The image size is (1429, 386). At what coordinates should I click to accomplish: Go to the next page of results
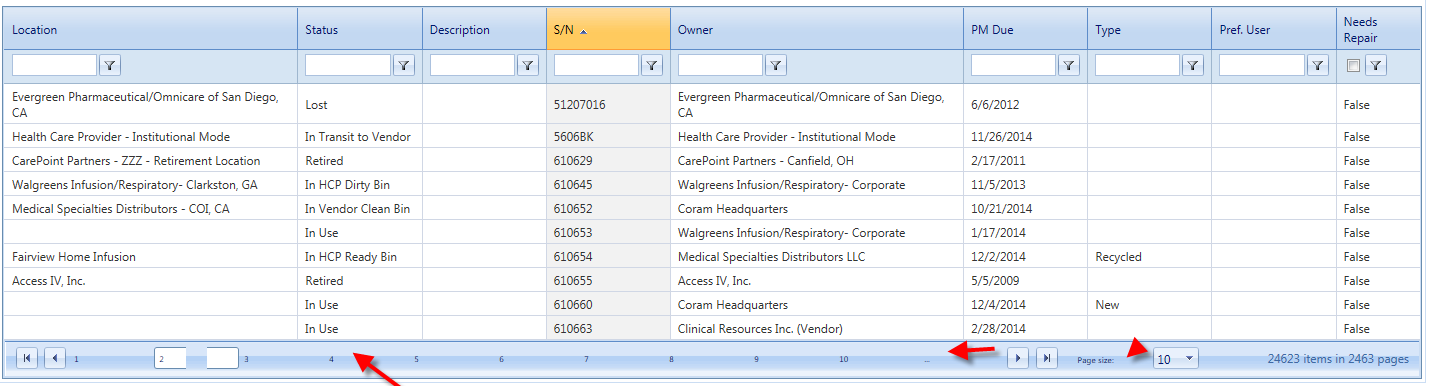(x=1018, y=358)
